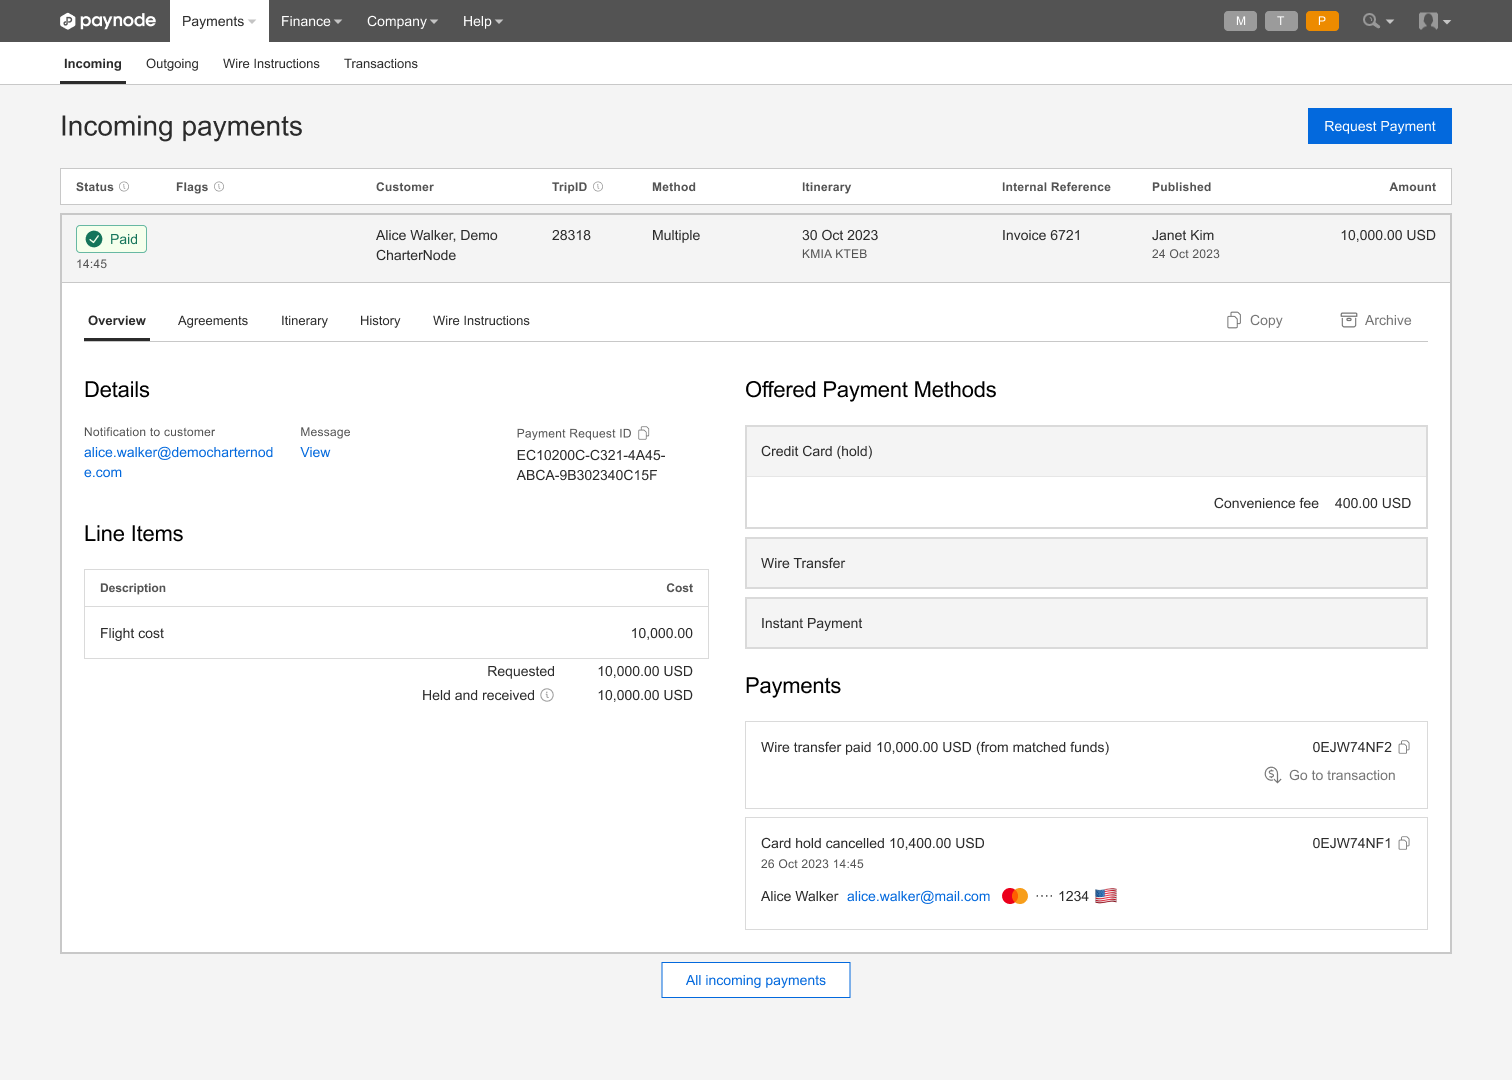The height and width of the screenshot is (1080, 1512).
Task: Click the Paid status checkmark badge
Action: (111, 239)
